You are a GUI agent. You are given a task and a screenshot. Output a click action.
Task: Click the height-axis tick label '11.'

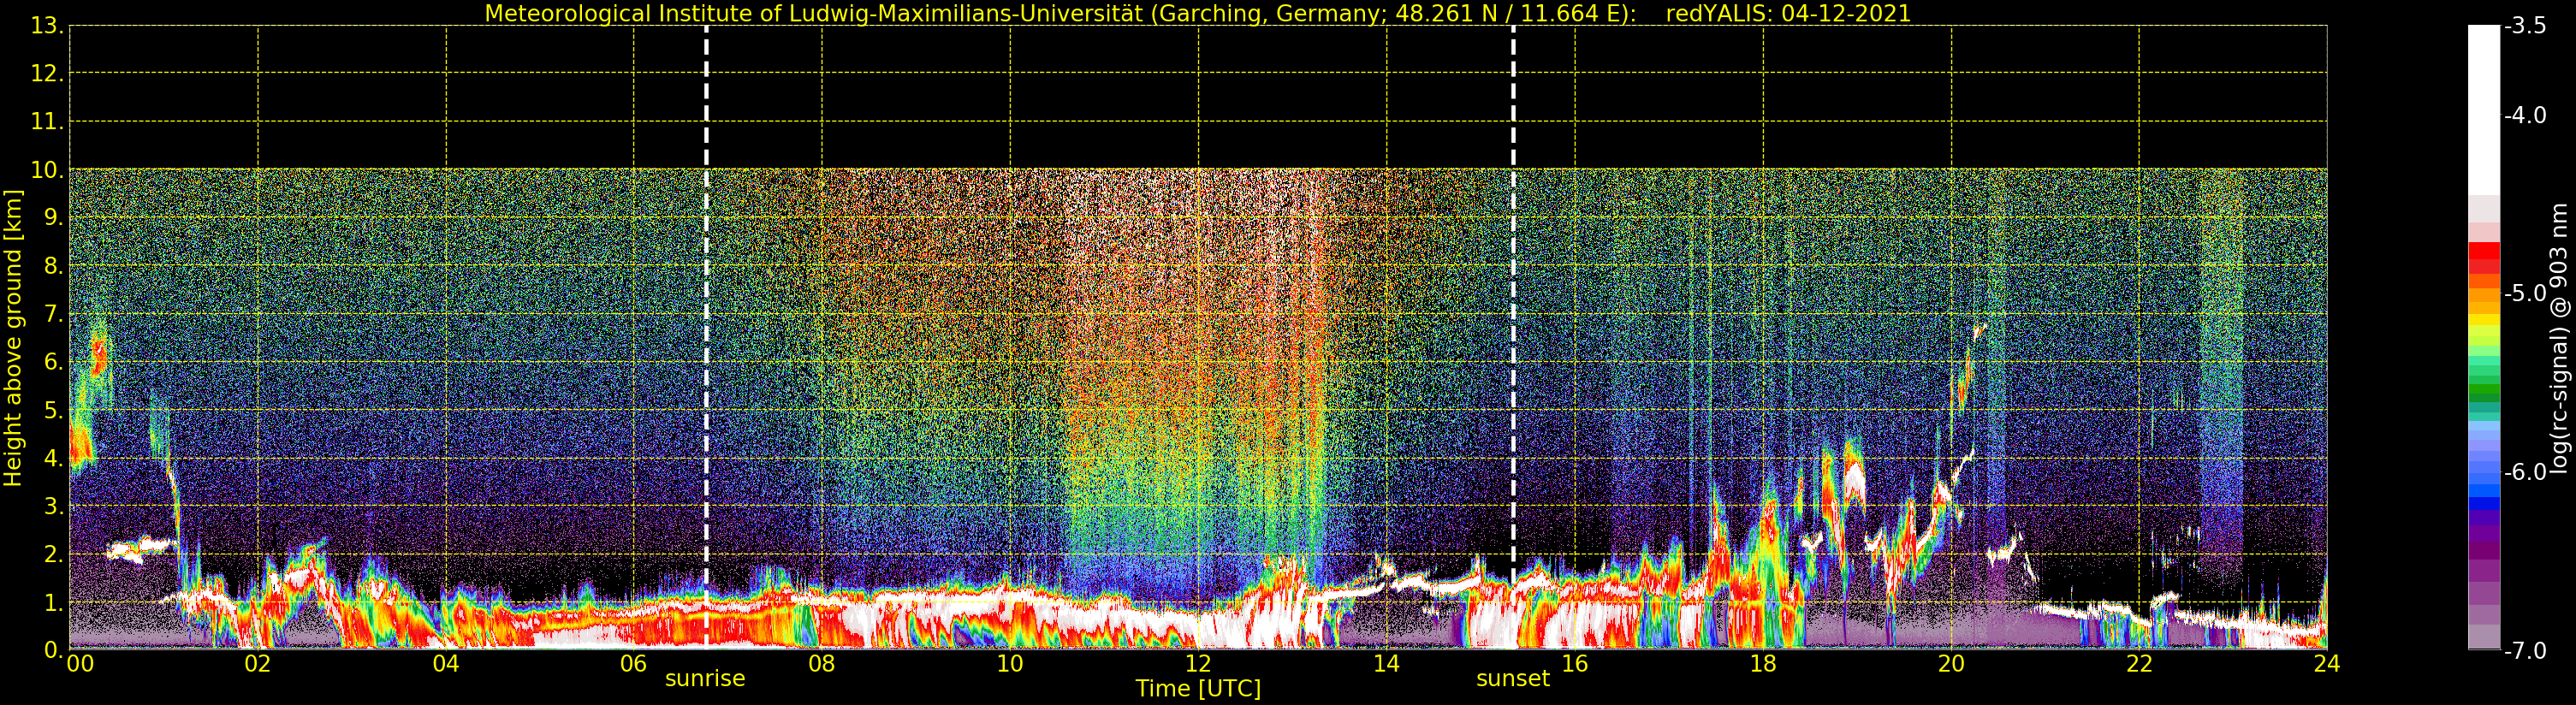47,122
